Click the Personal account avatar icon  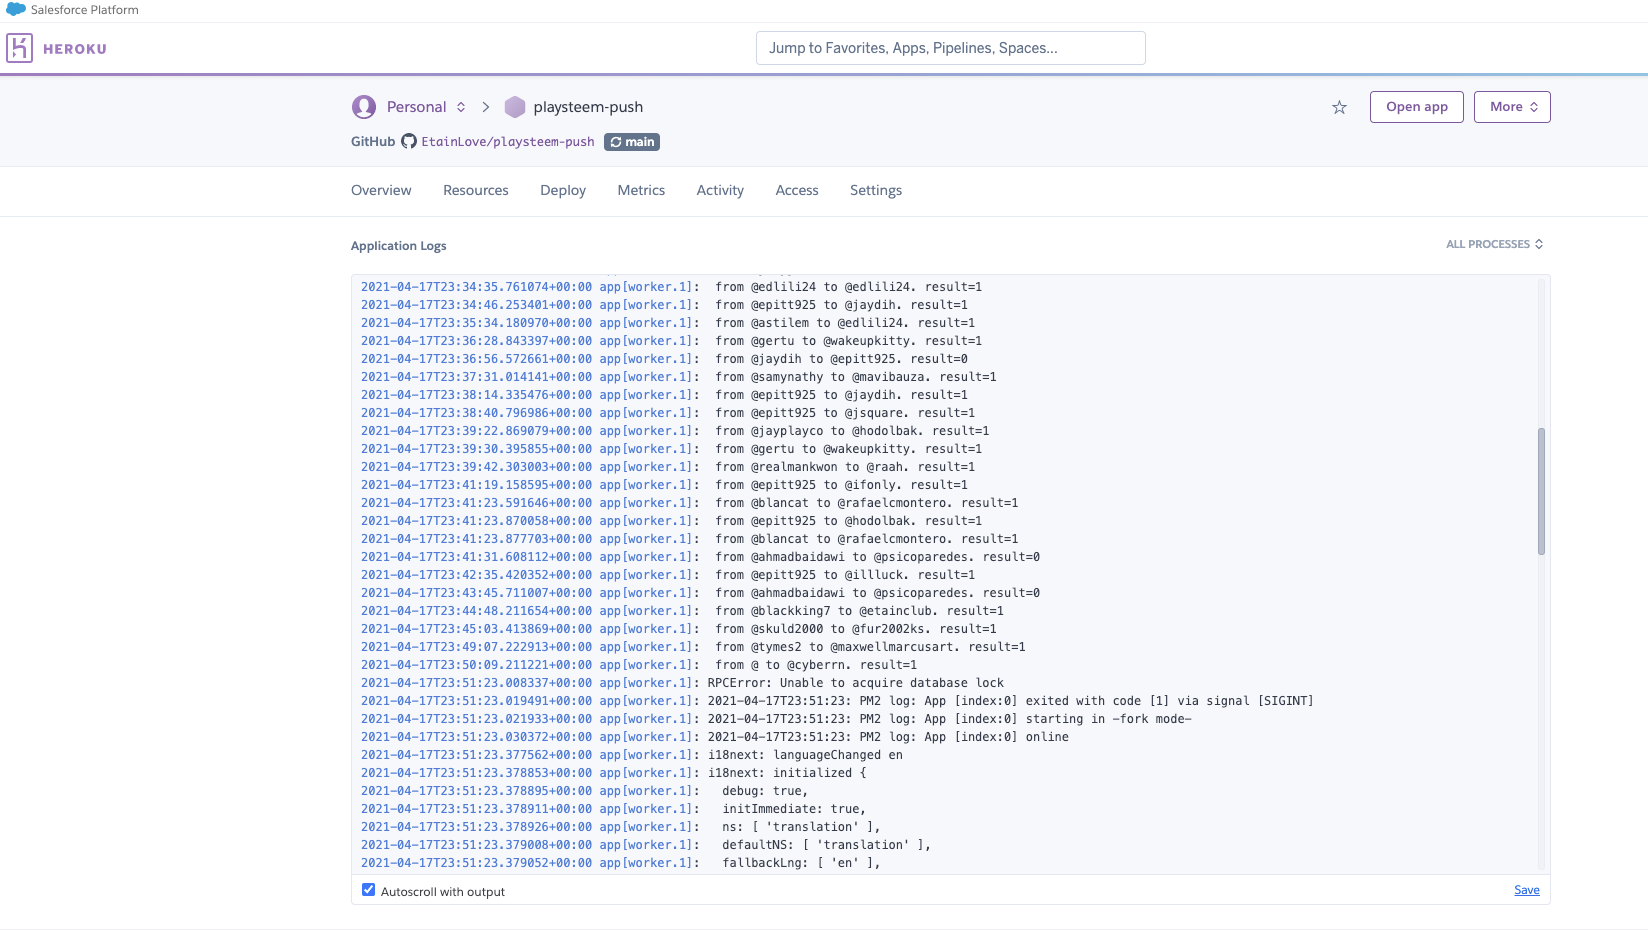(364, 107)
